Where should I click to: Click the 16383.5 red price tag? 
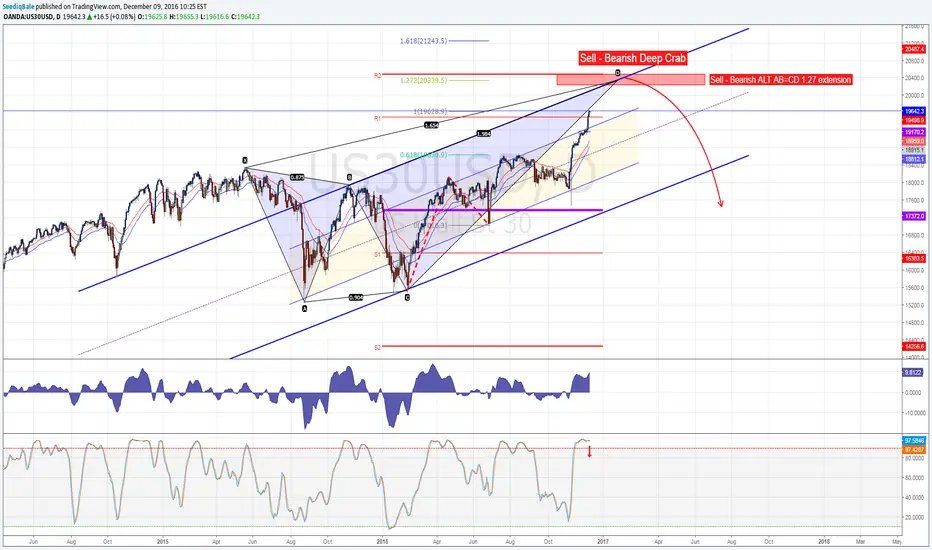[914, 259]
